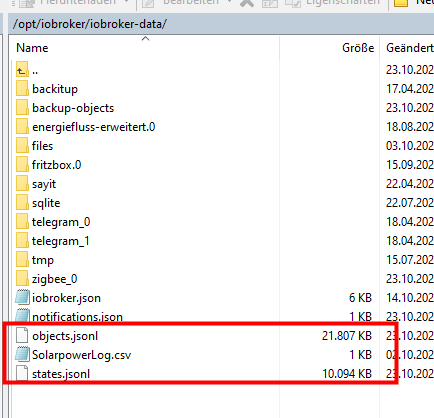434x418 pixels.
Task: Select the SolarpowerLog.csv file icon
Action: (x=22, y=354)
